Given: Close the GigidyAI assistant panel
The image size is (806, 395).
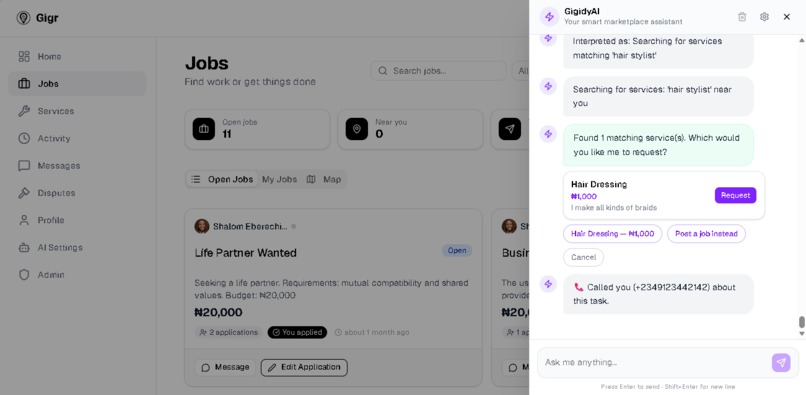Looking at the screenshot, I should pyautogui.click(x=786, y=17).
